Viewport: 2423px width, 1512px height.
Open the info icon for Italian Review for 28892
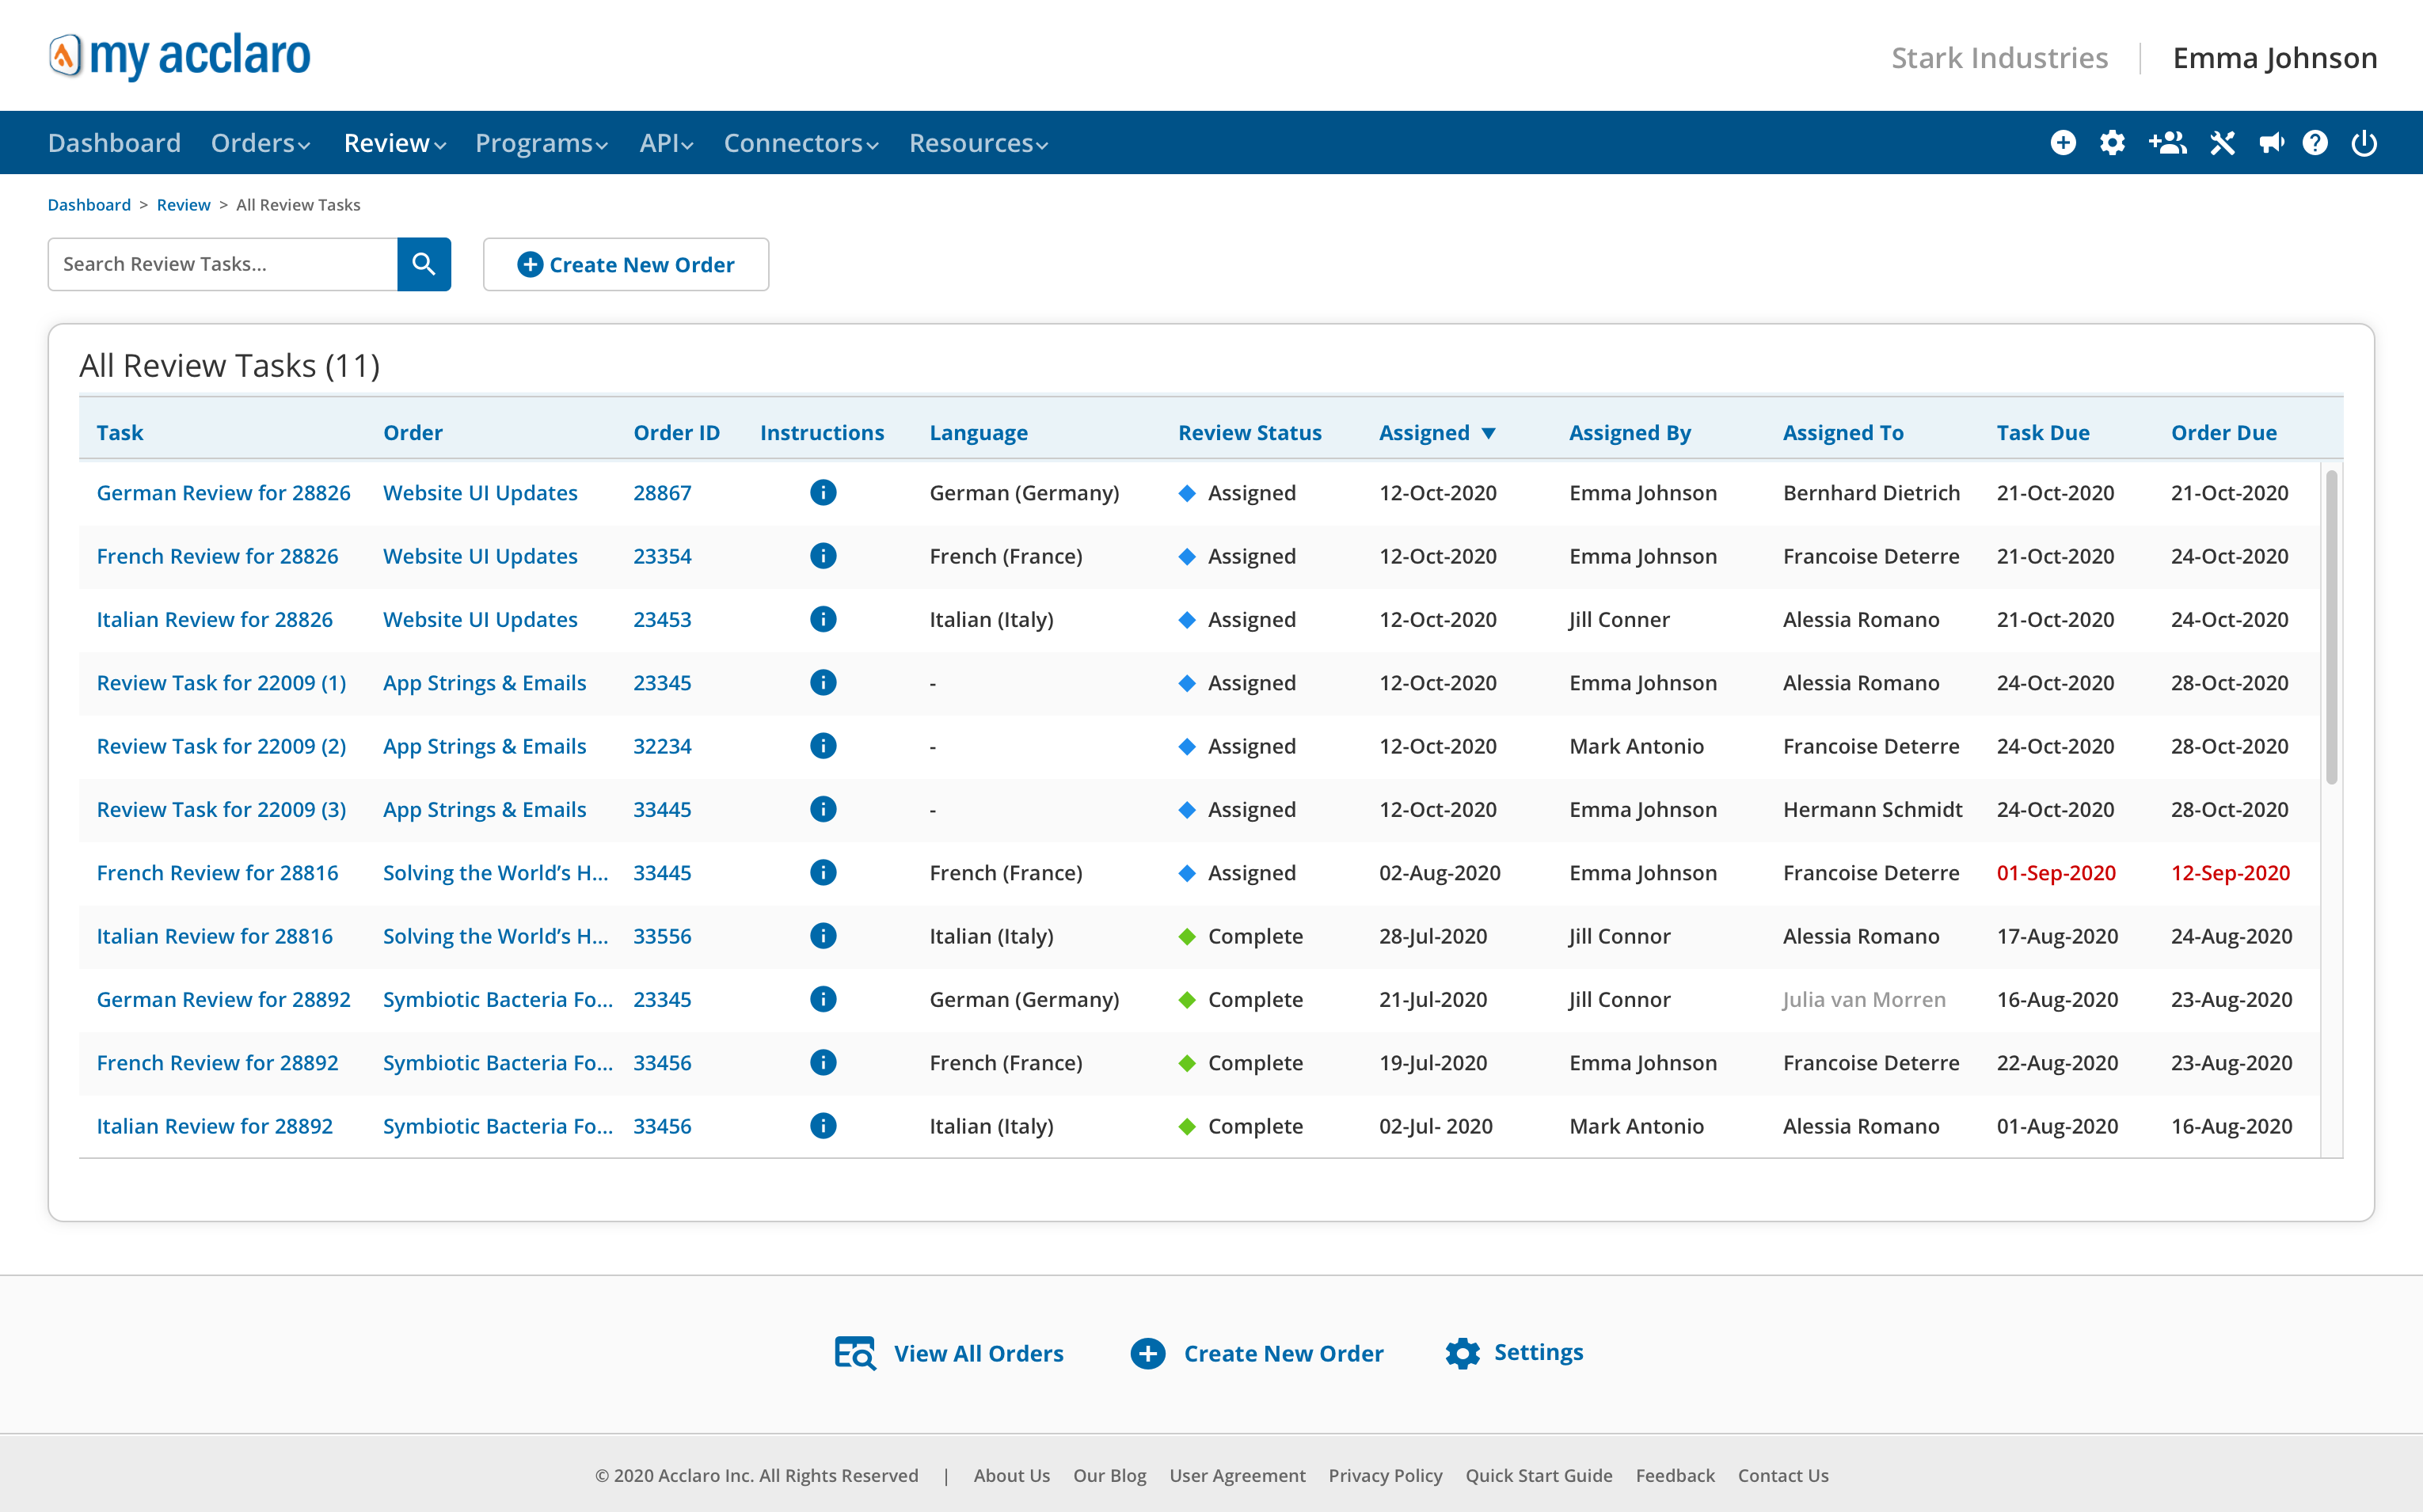point(822,1126)
